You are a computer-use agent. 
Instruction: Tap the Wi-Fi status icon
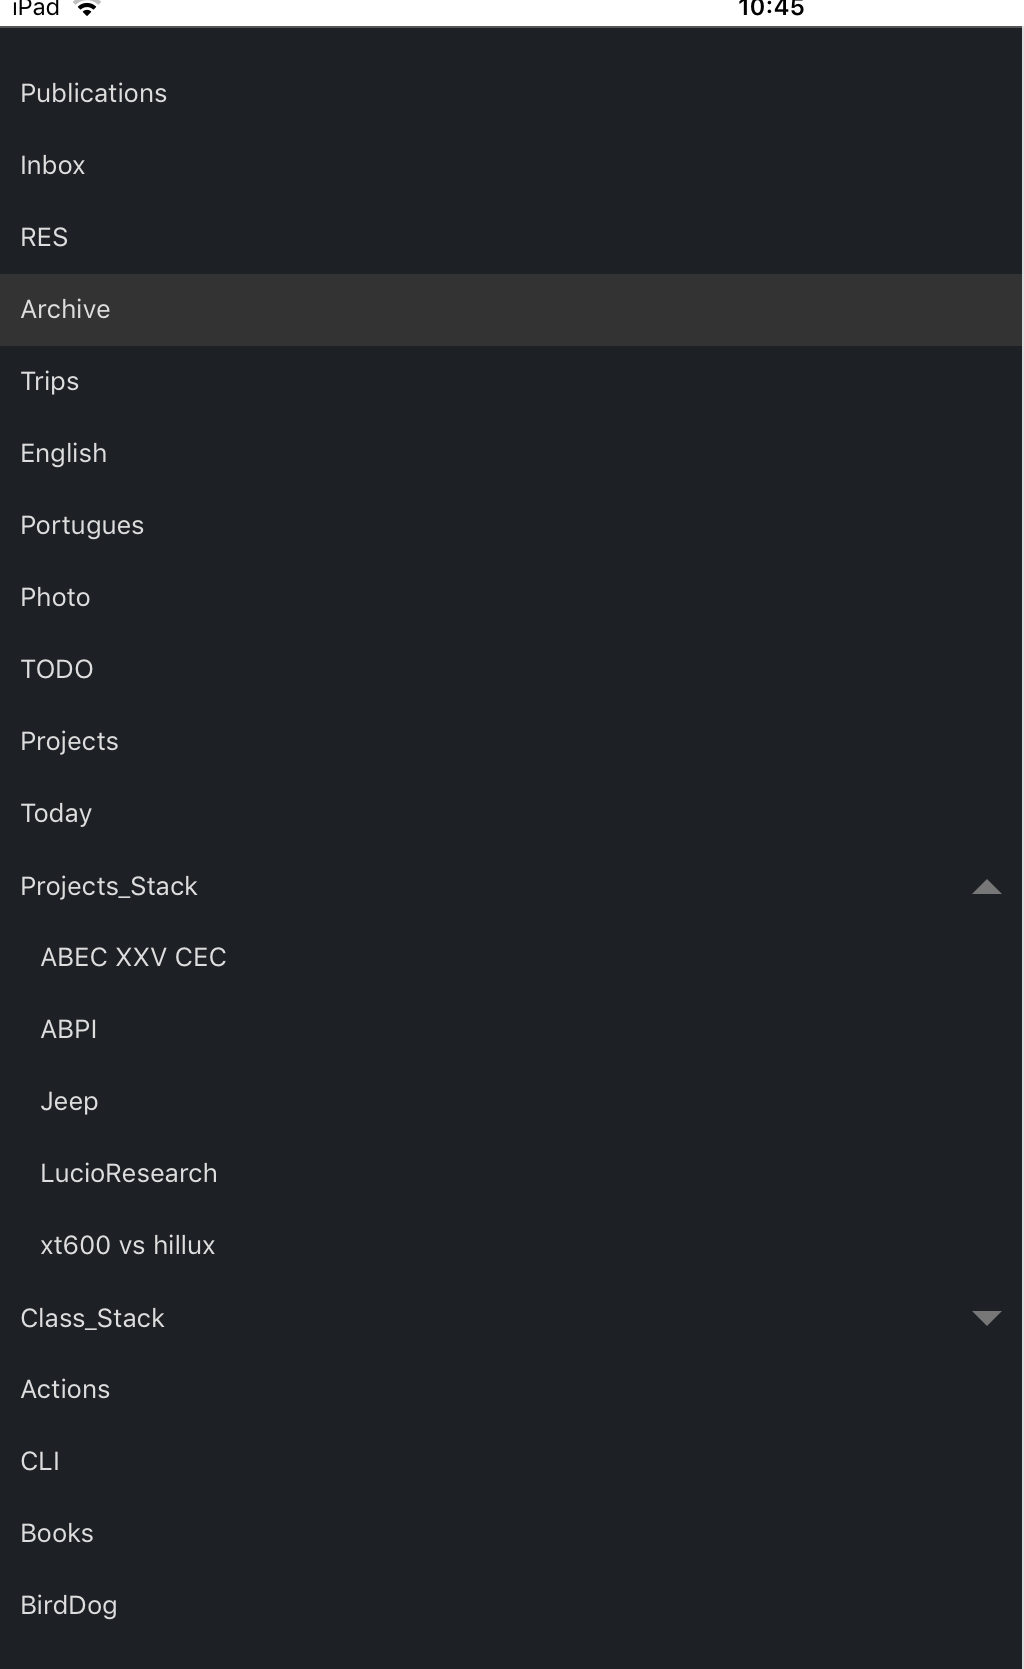pos(88,9)
